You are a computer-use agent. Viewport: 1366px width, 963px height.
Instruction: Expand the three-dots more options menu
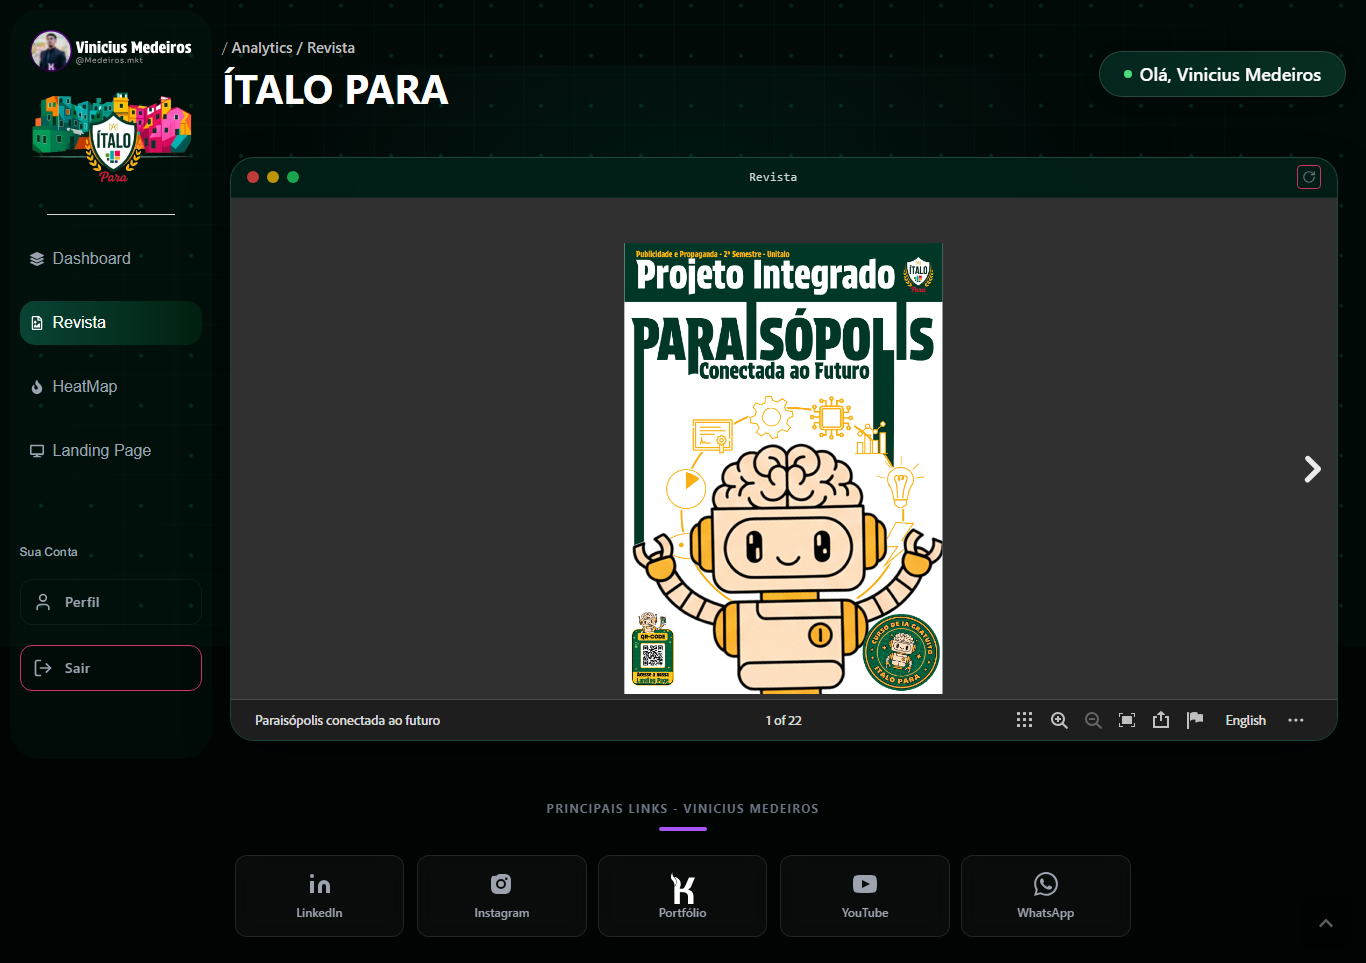pyautogui.click(x=1296, y=720)
